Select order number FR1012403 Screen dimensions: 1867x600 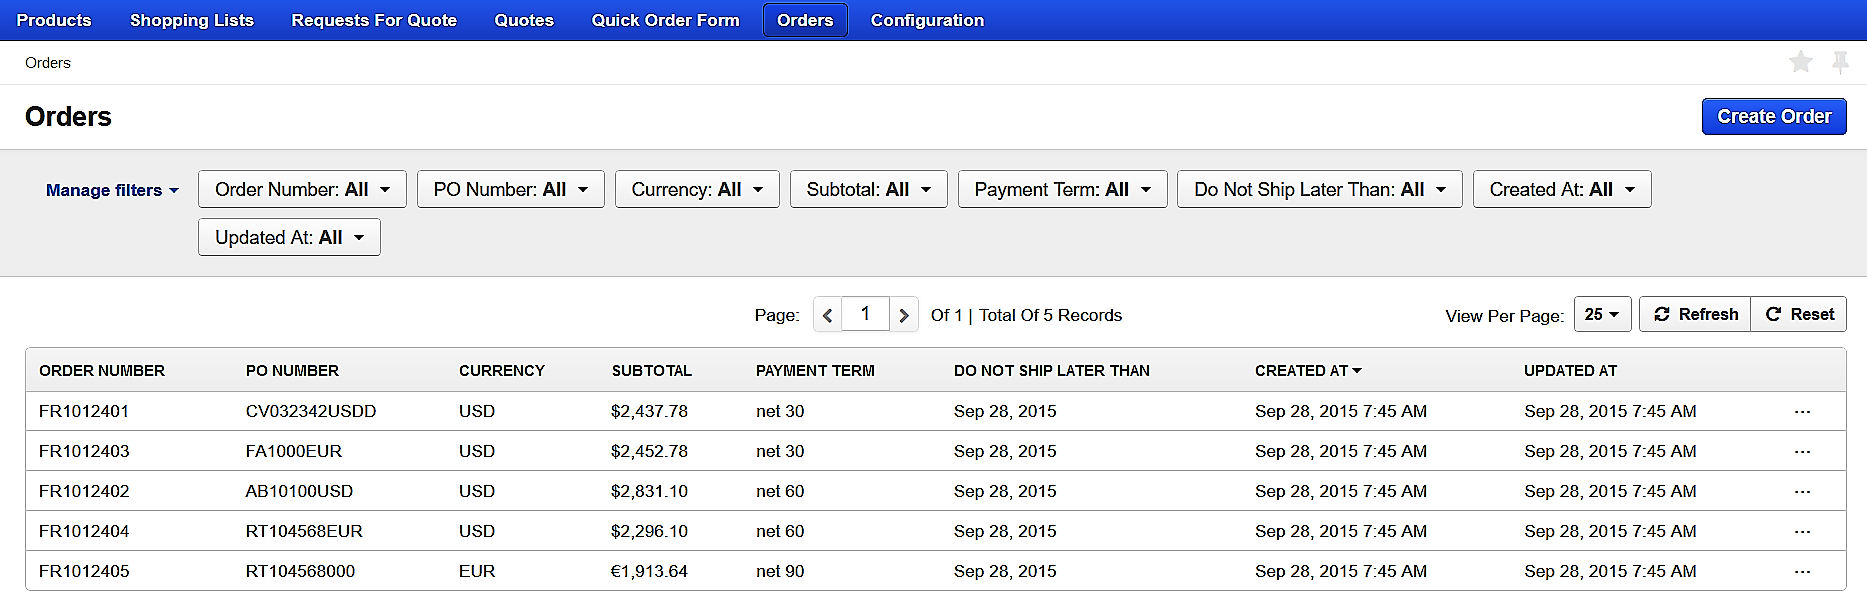click(x=84, y=452)
